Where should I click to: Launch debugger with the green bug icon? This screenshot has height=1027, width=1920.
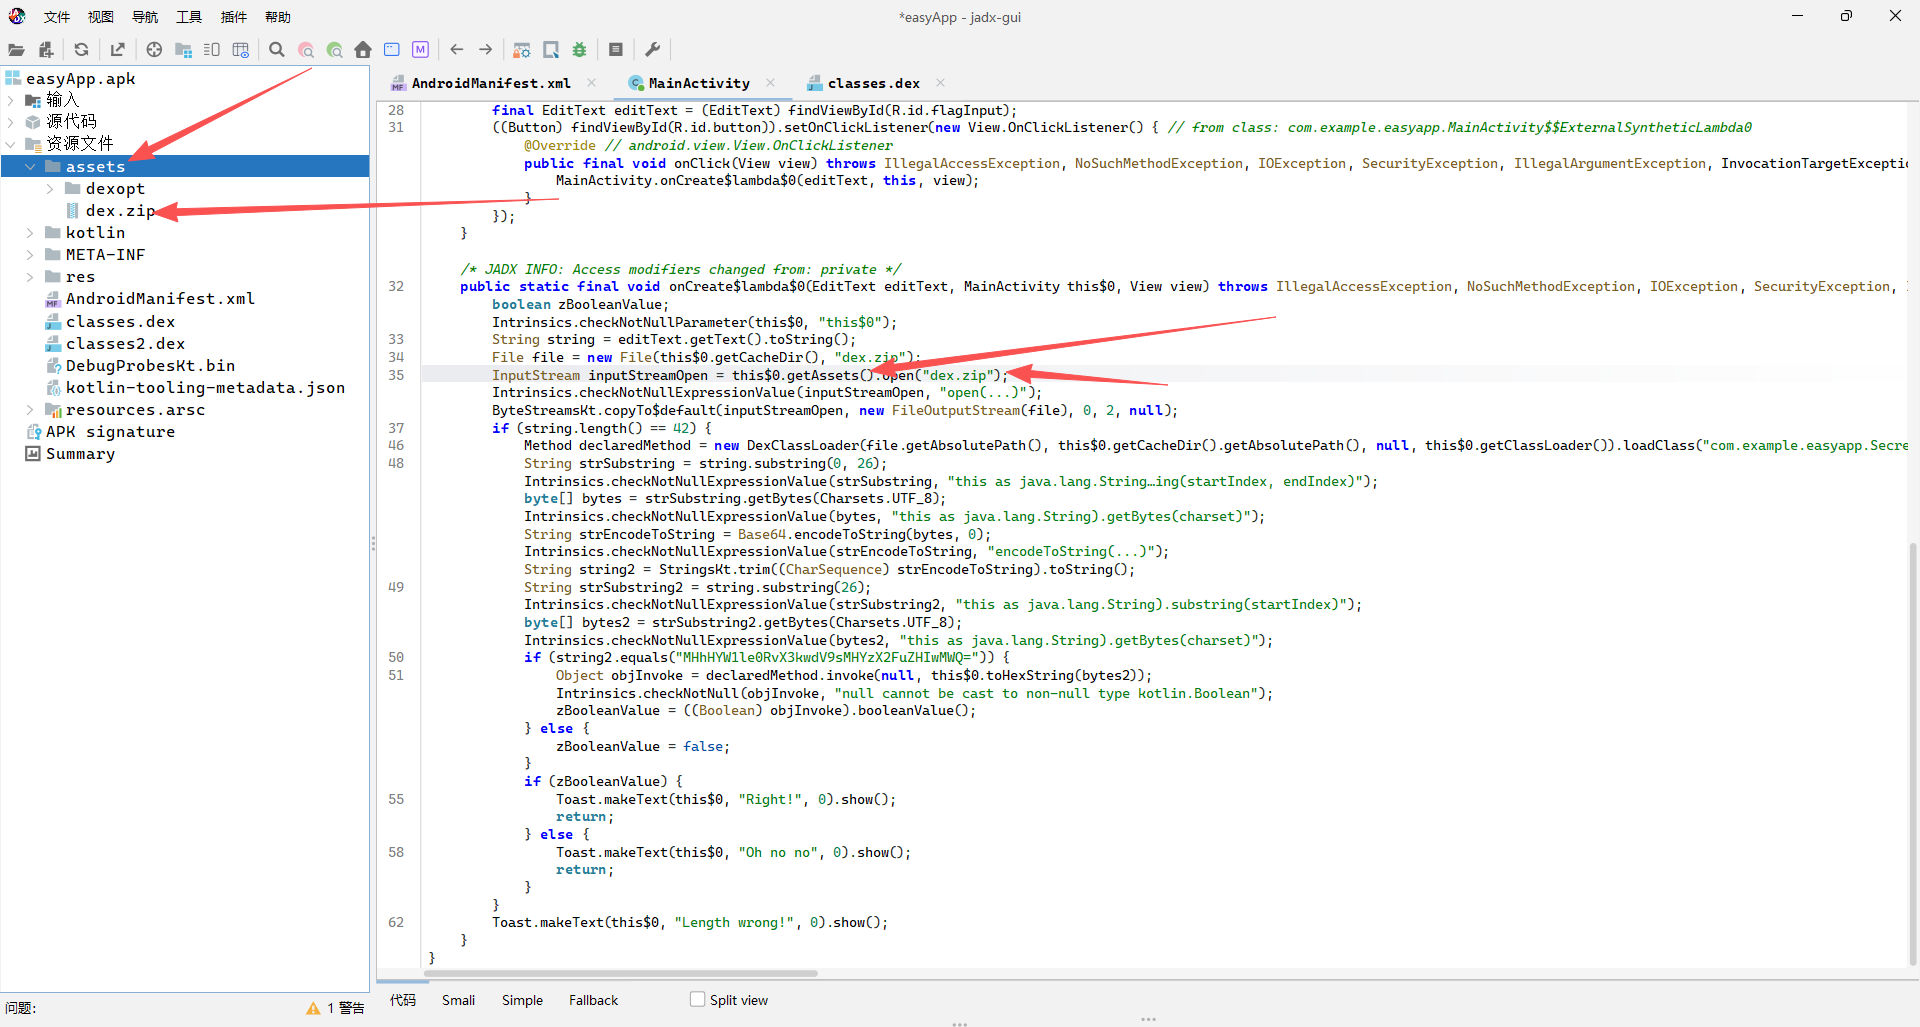(579, 50)
